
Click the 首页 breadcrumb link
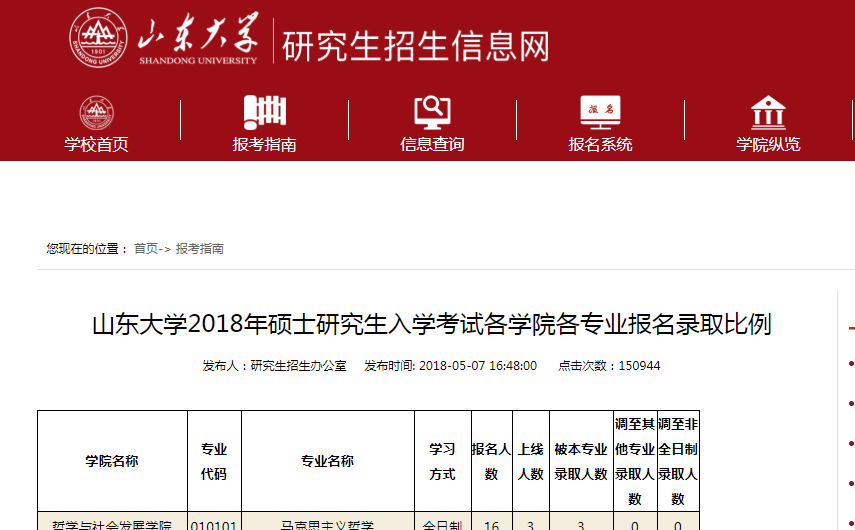(146, 249)
